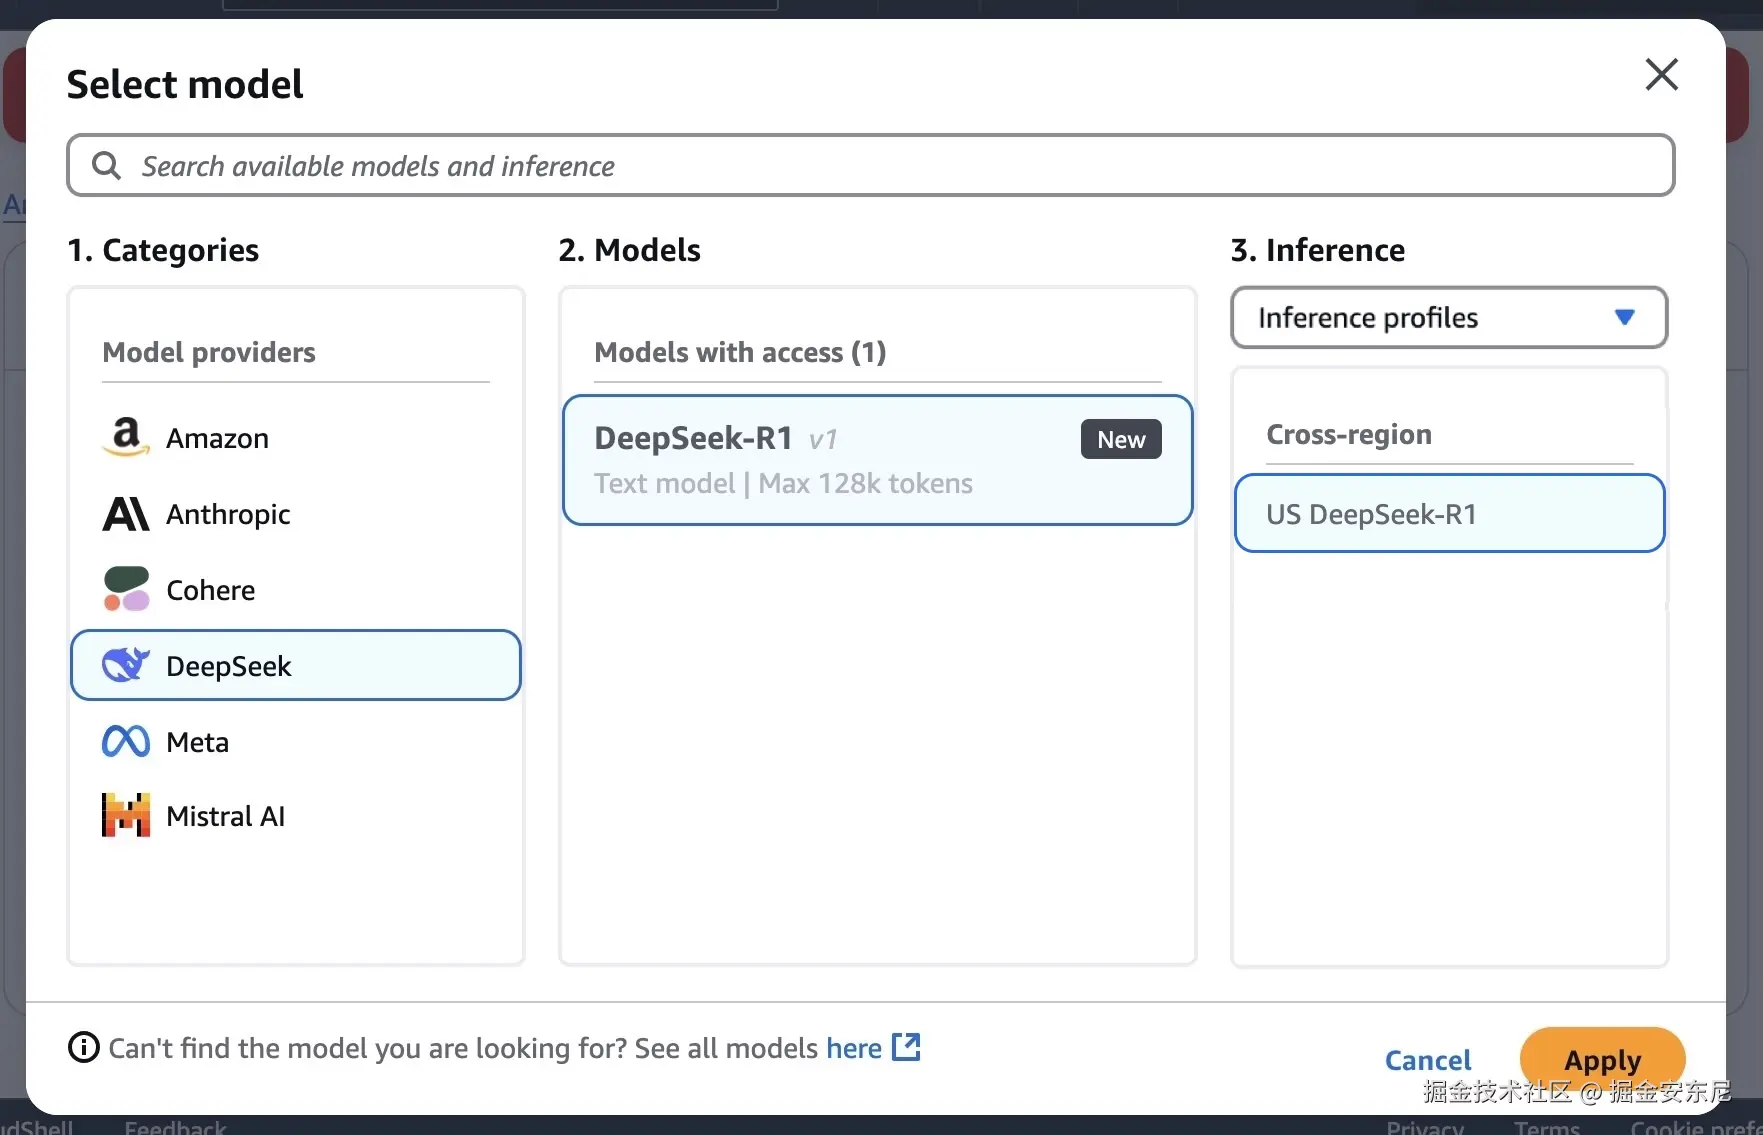Open the See all models here link
This screenshot has height=1135, width=1763.
(x=853, y=1048)
